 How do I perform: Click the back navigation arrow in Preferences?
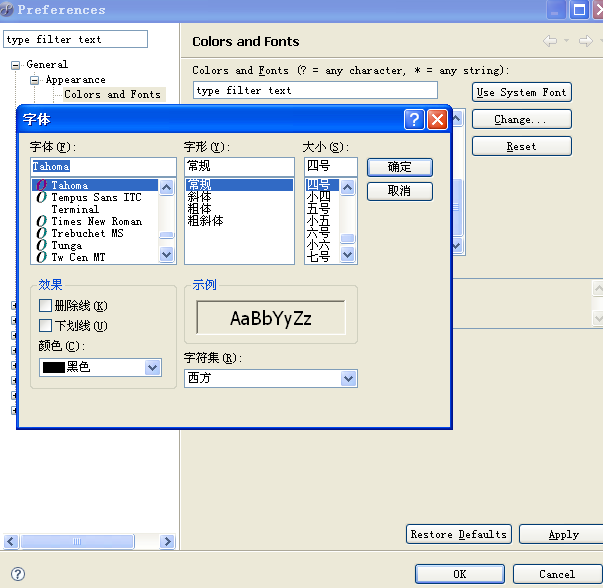(x=550, y=41)
